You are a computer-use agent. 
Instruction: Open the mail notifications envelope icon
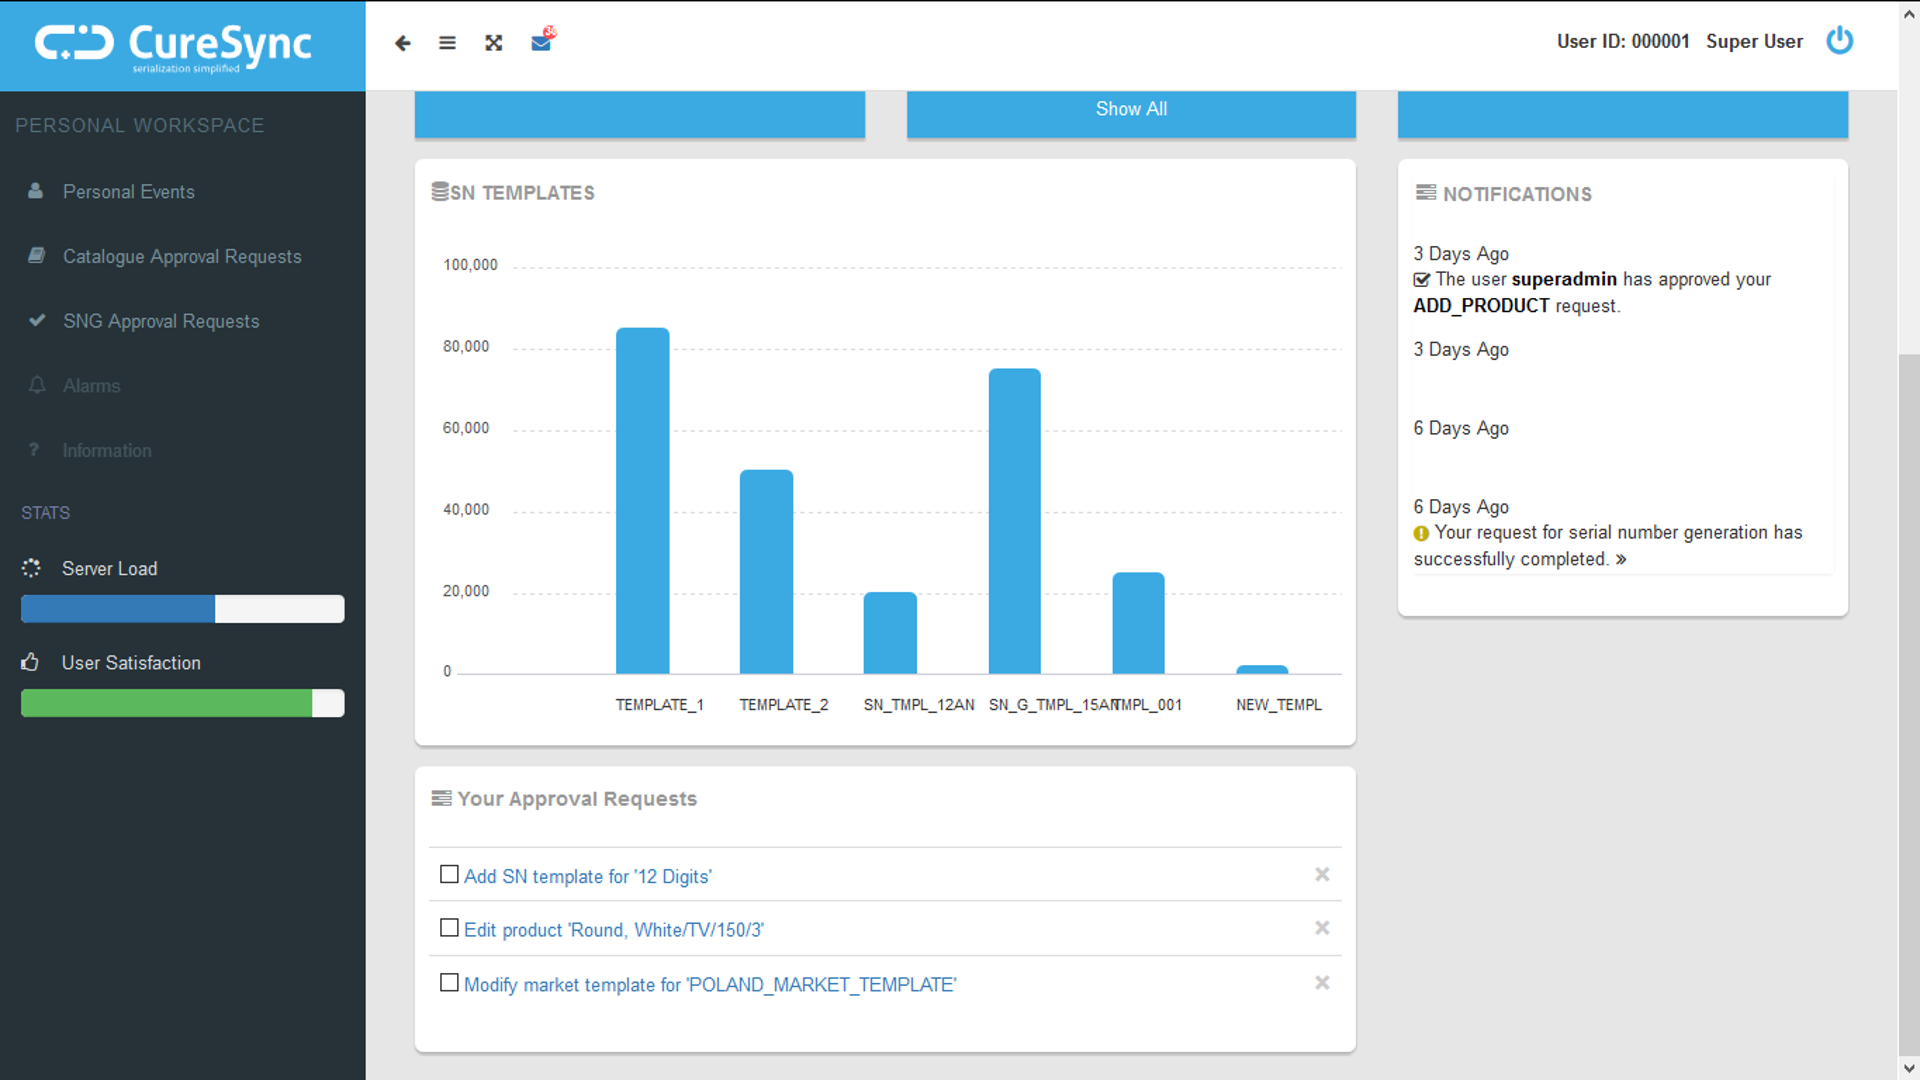[541, 43]
